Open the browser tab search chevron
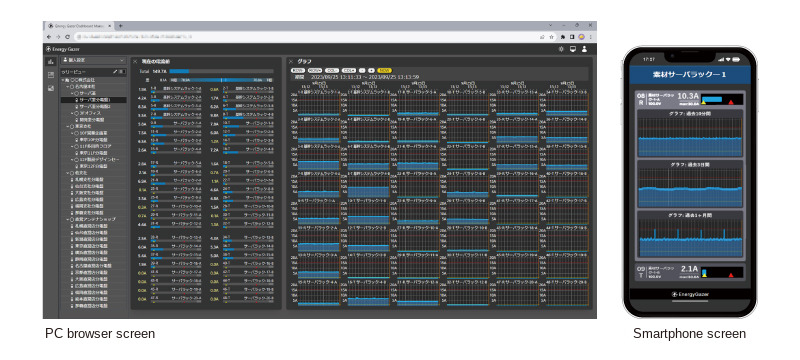This screenshot has height=360, width=800. click(x=551, y=25)
